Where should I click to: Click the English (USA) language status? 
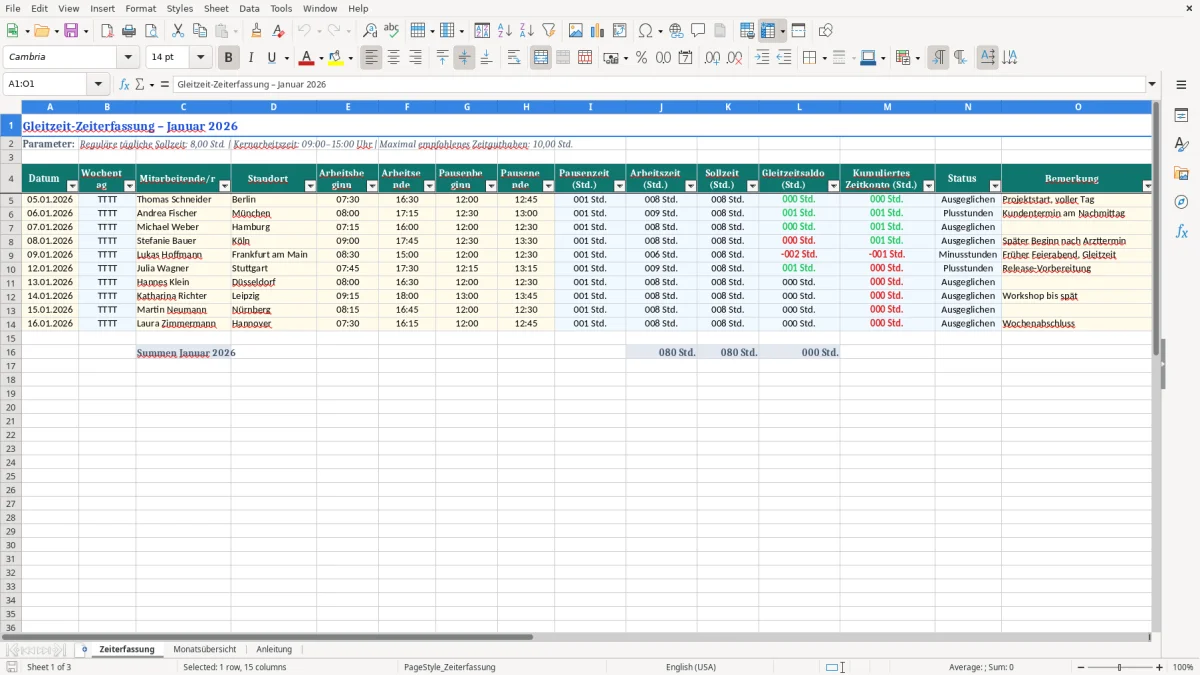691,667
